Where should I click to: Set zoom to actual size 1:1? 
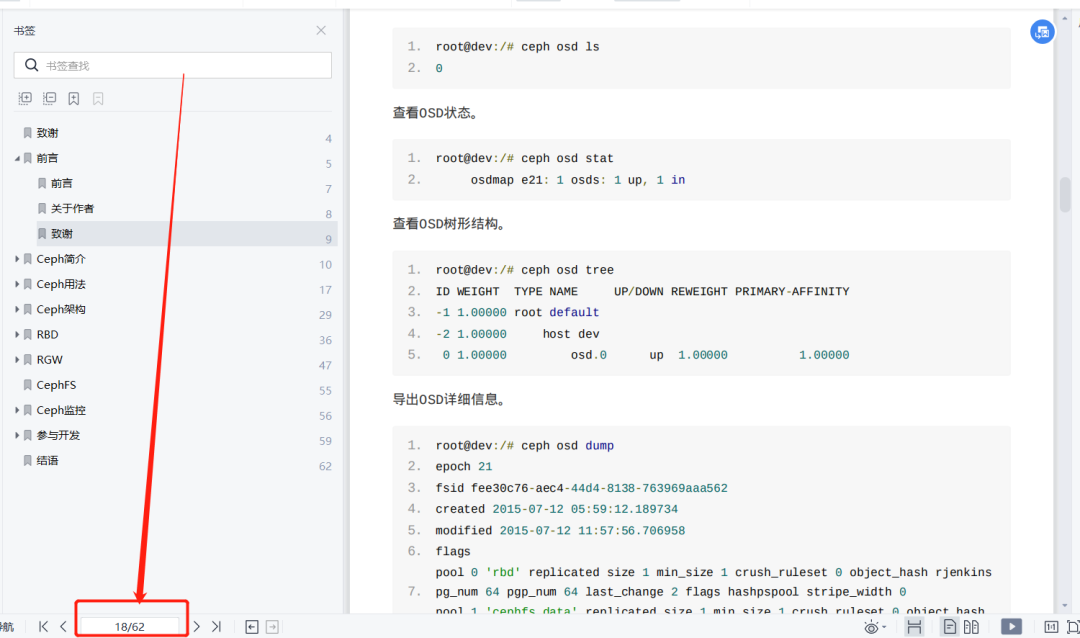pos(1051,627)
